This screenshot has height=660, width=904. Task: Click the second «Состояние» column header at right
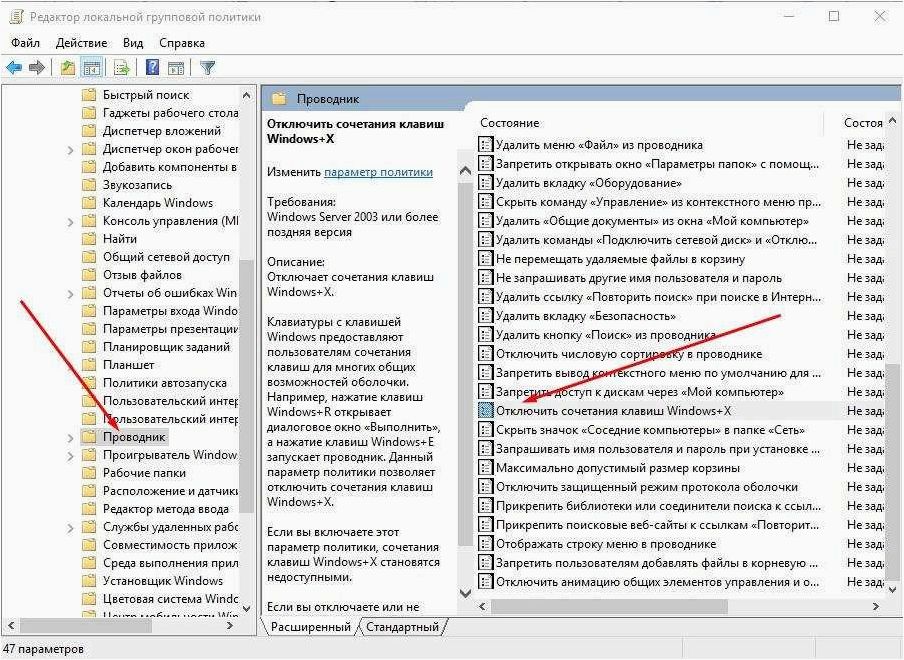click(x=863, y=123)
